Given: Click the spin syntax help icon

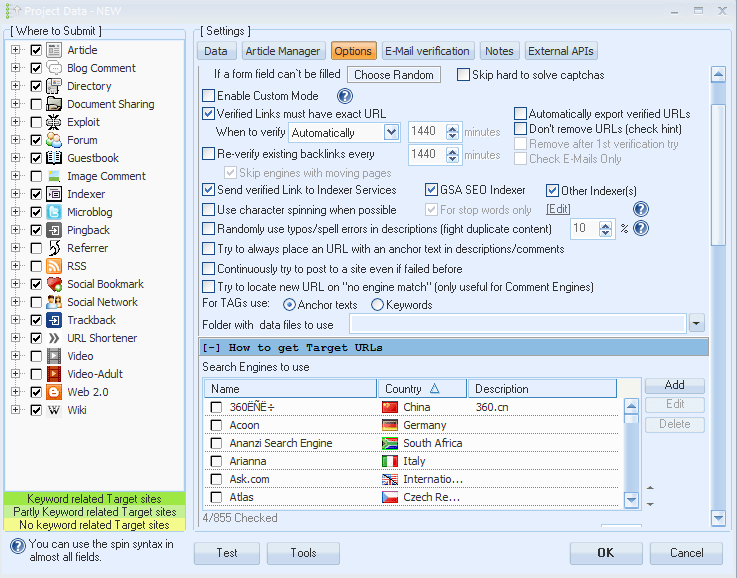Looking at the screenshot, I should pos(18,546).
